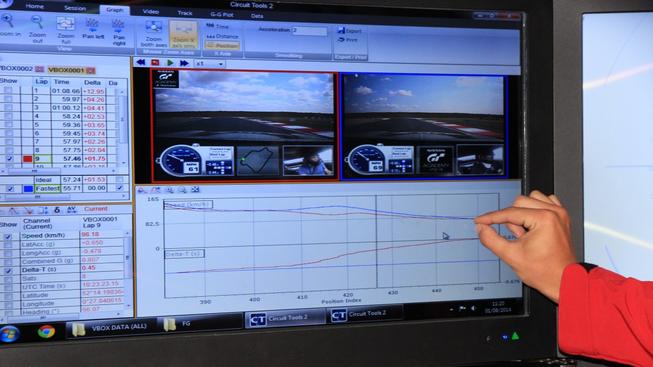Open the playback speed x1 dropdown
This screenshot has height=367, width=653.
pos(210,64)
